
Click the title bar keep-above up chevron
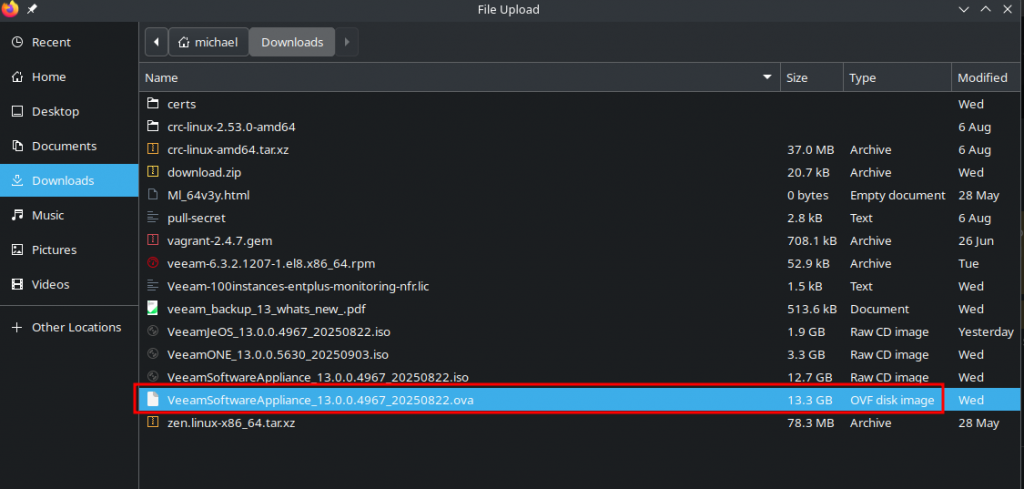point(985,9)
